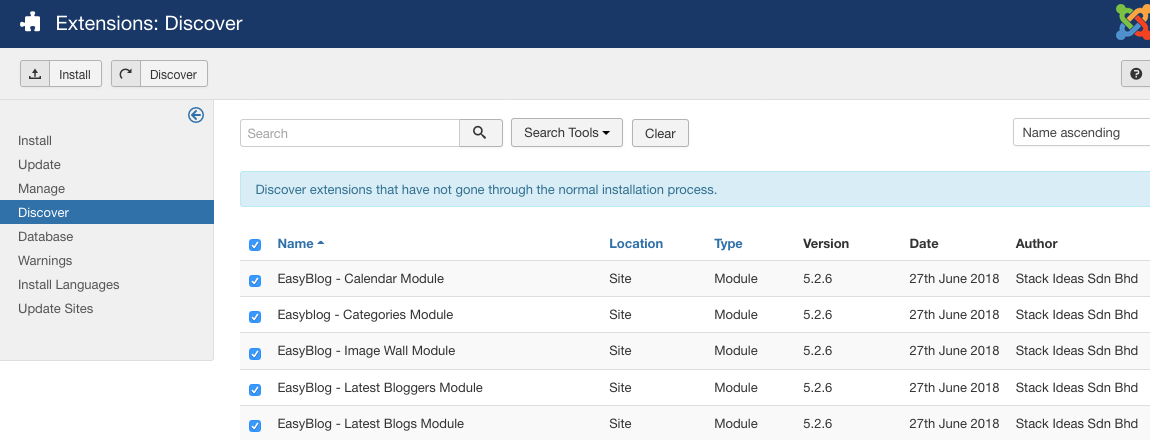Click the Date column header
The image size is (1150, 440).
click(924, 243)
